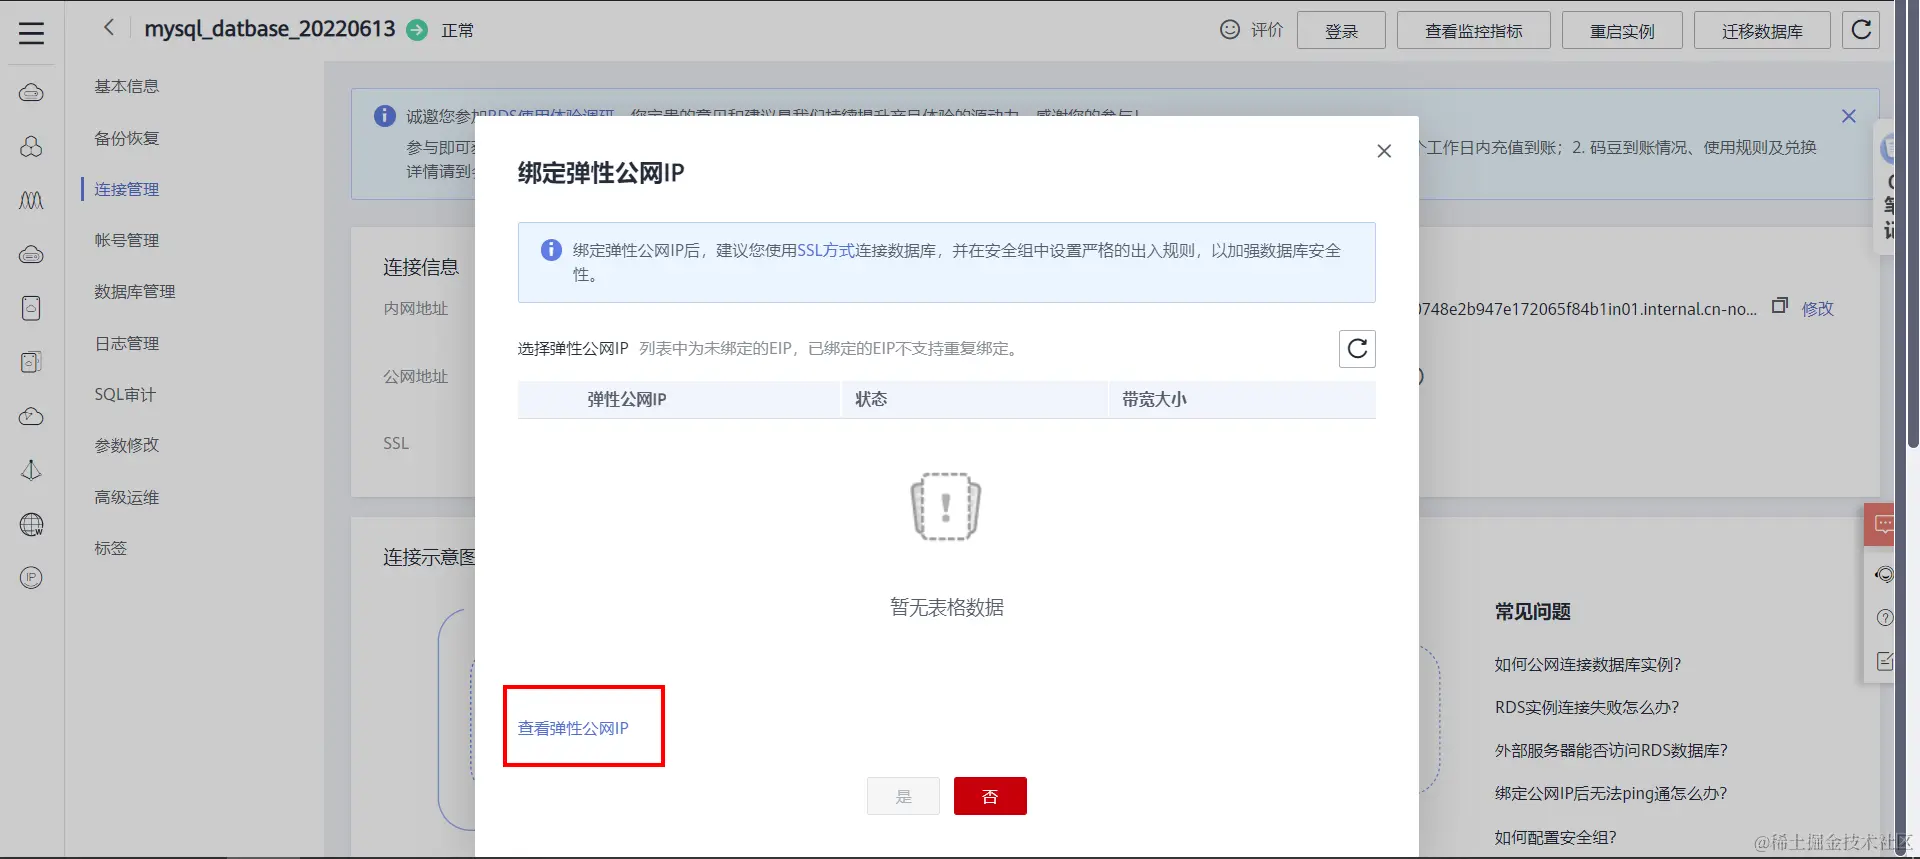Click the 弹性公网IP column header
This screenshot has width=1920, height=859.
pyautogui.click(x=679, y=399)
